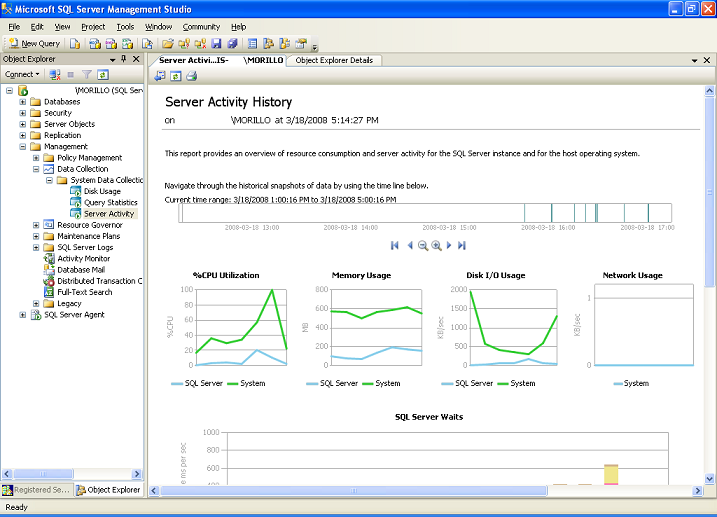Click the Save icon in main toolbar

coord(216,44)
